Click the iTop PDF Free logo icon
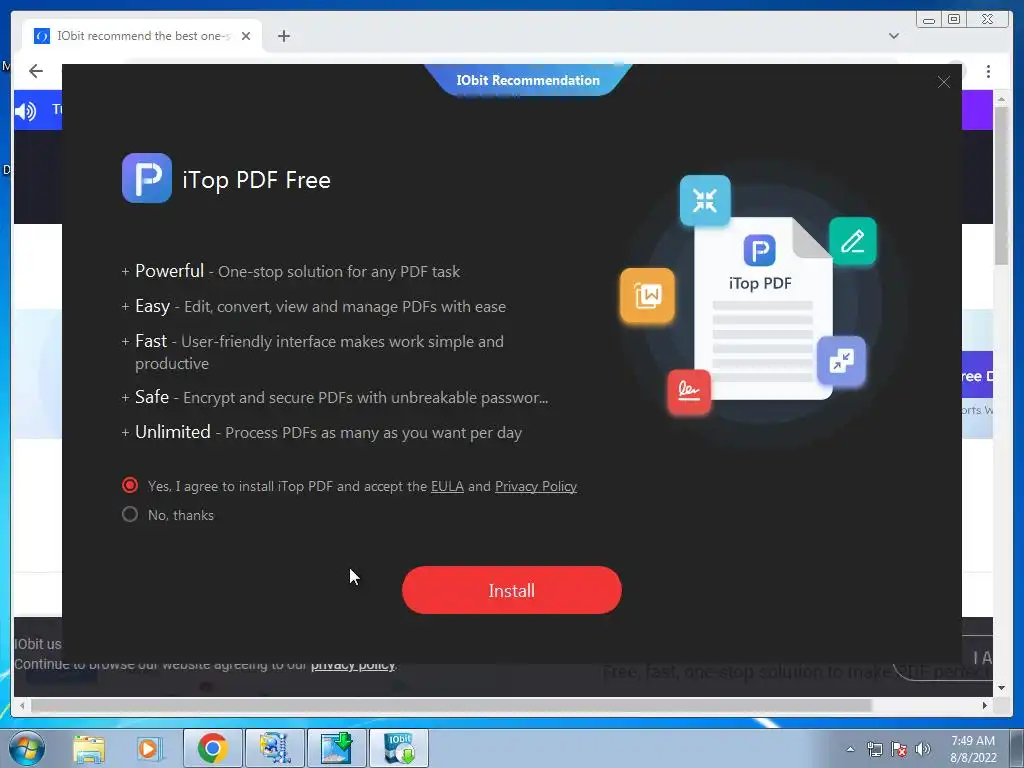 click(147, 178)
